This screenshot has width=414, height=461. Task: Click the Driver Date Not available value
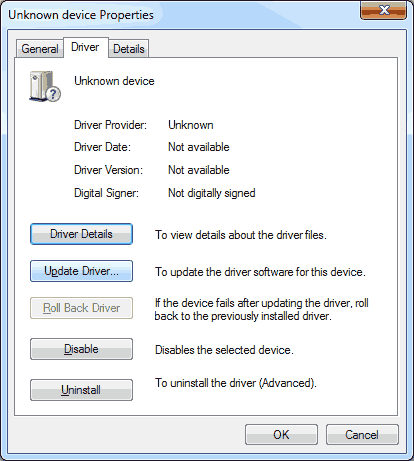199,147
